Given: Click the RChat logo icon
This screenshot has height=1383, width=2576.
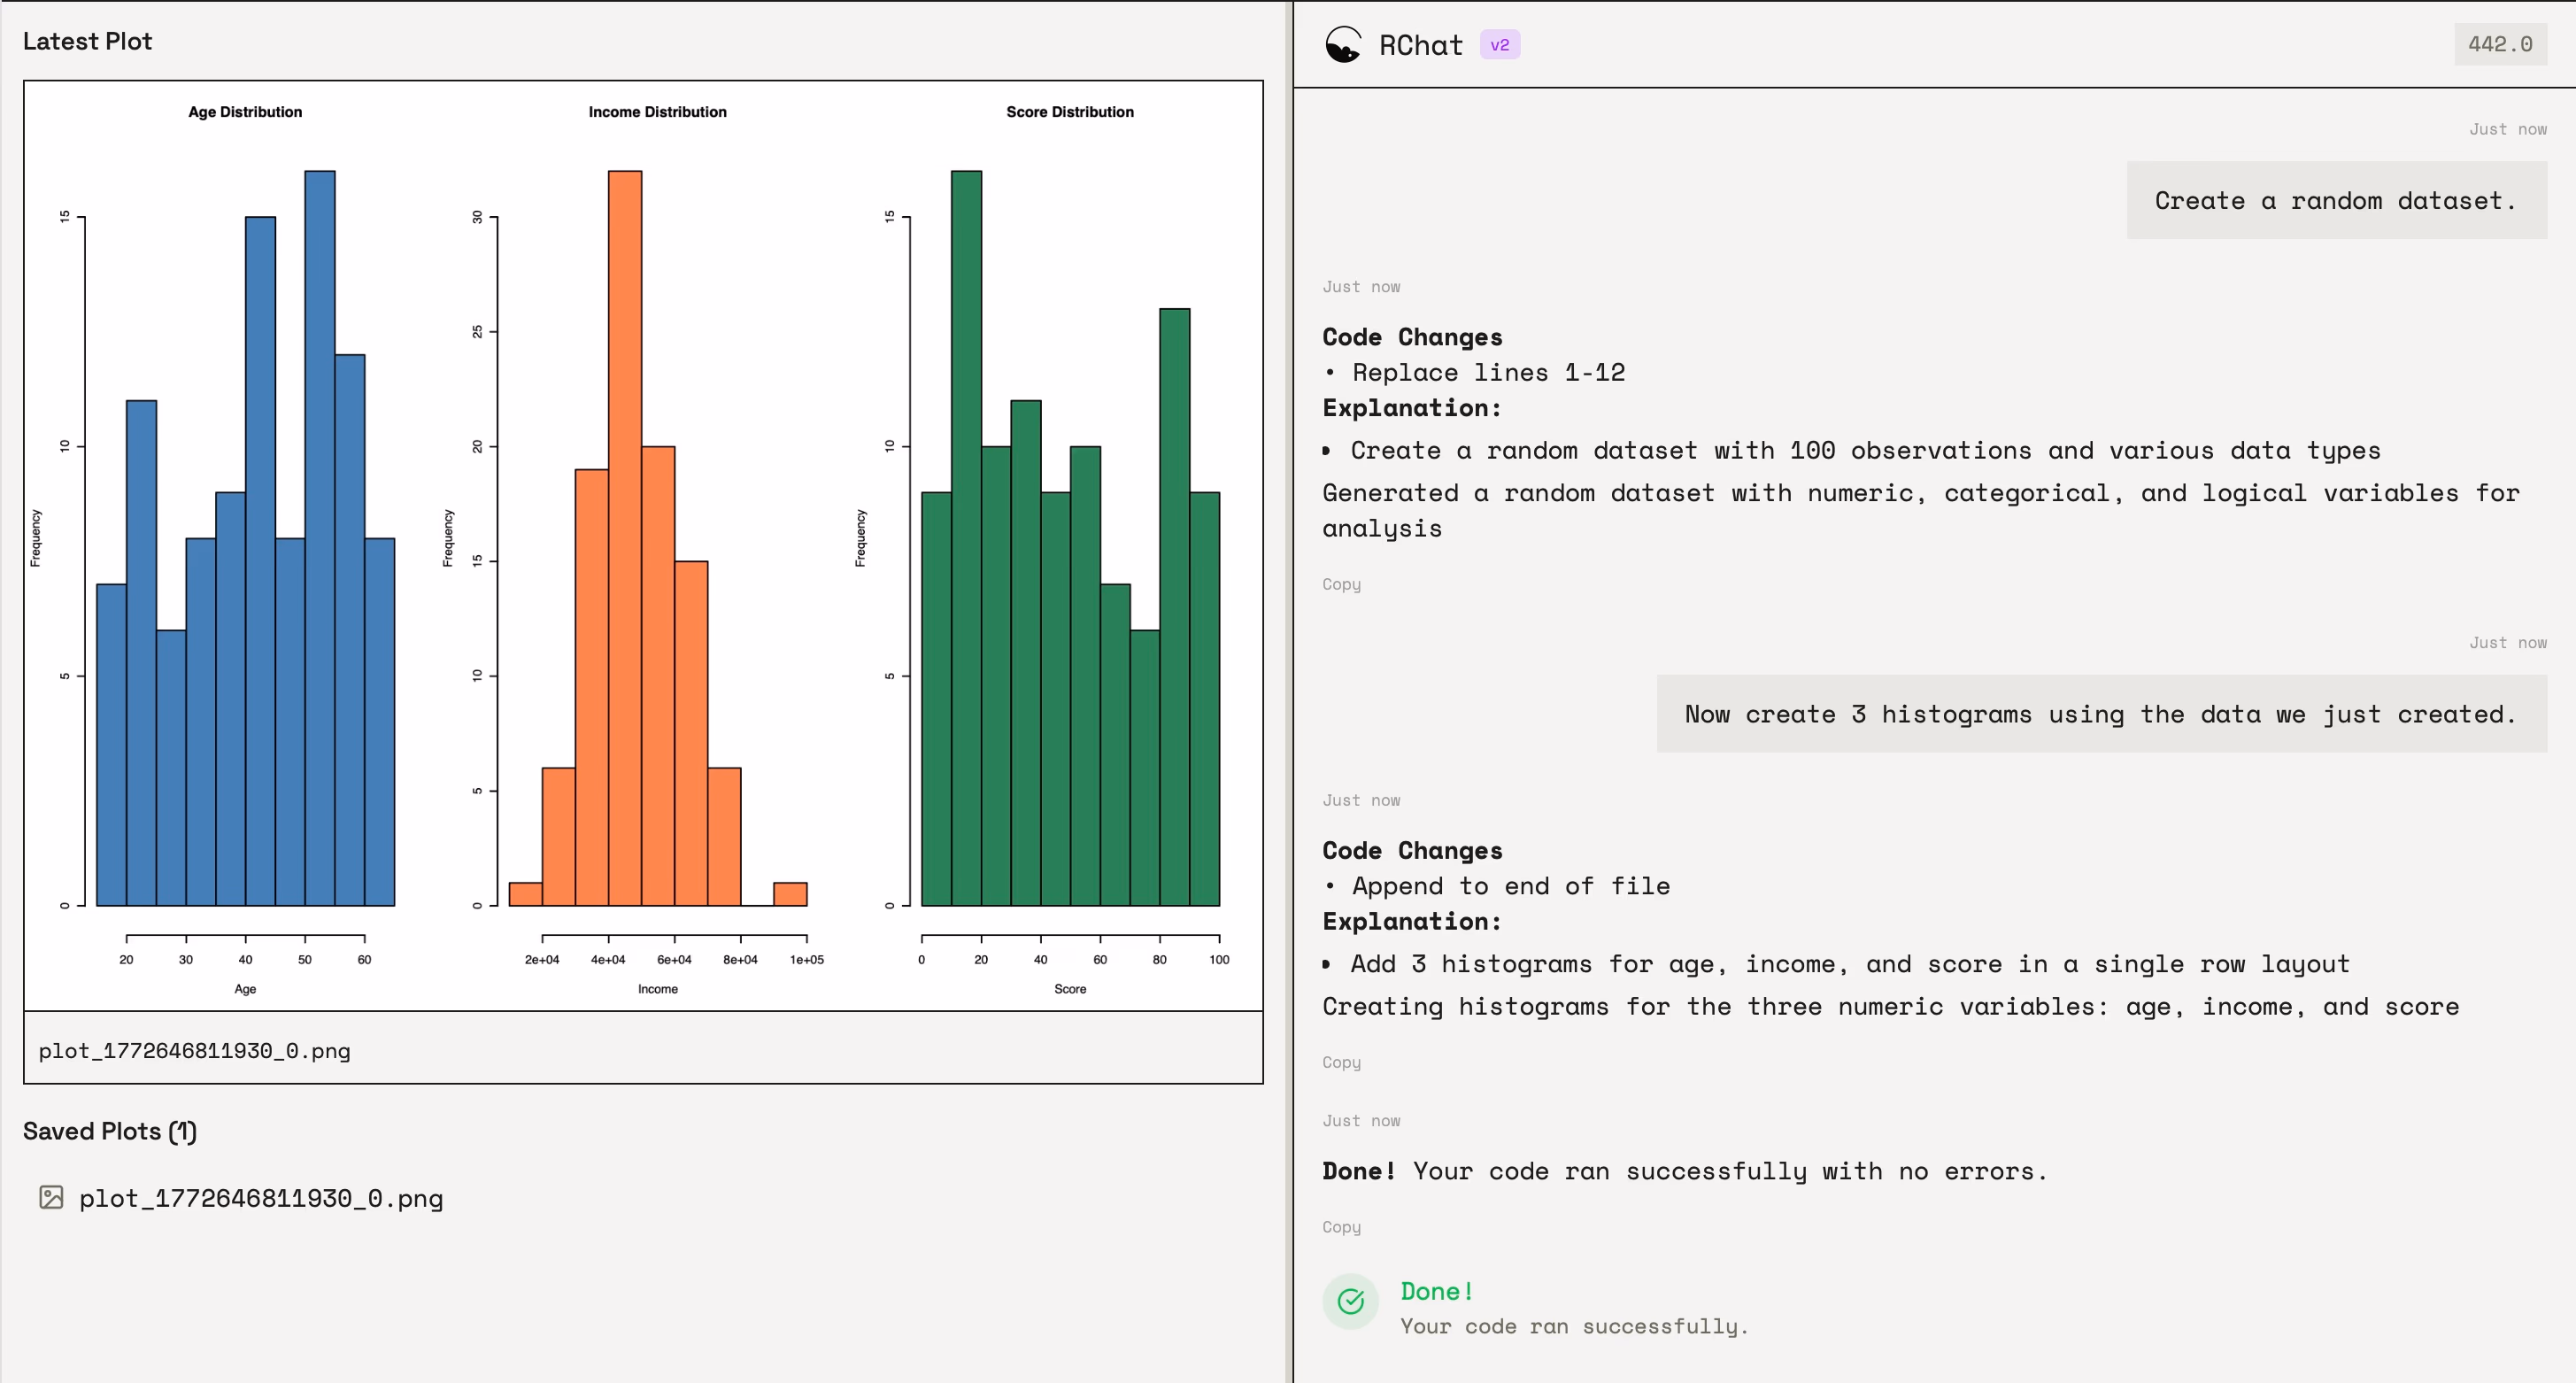Looking at the screenshot, I should tap(1343, 44).
